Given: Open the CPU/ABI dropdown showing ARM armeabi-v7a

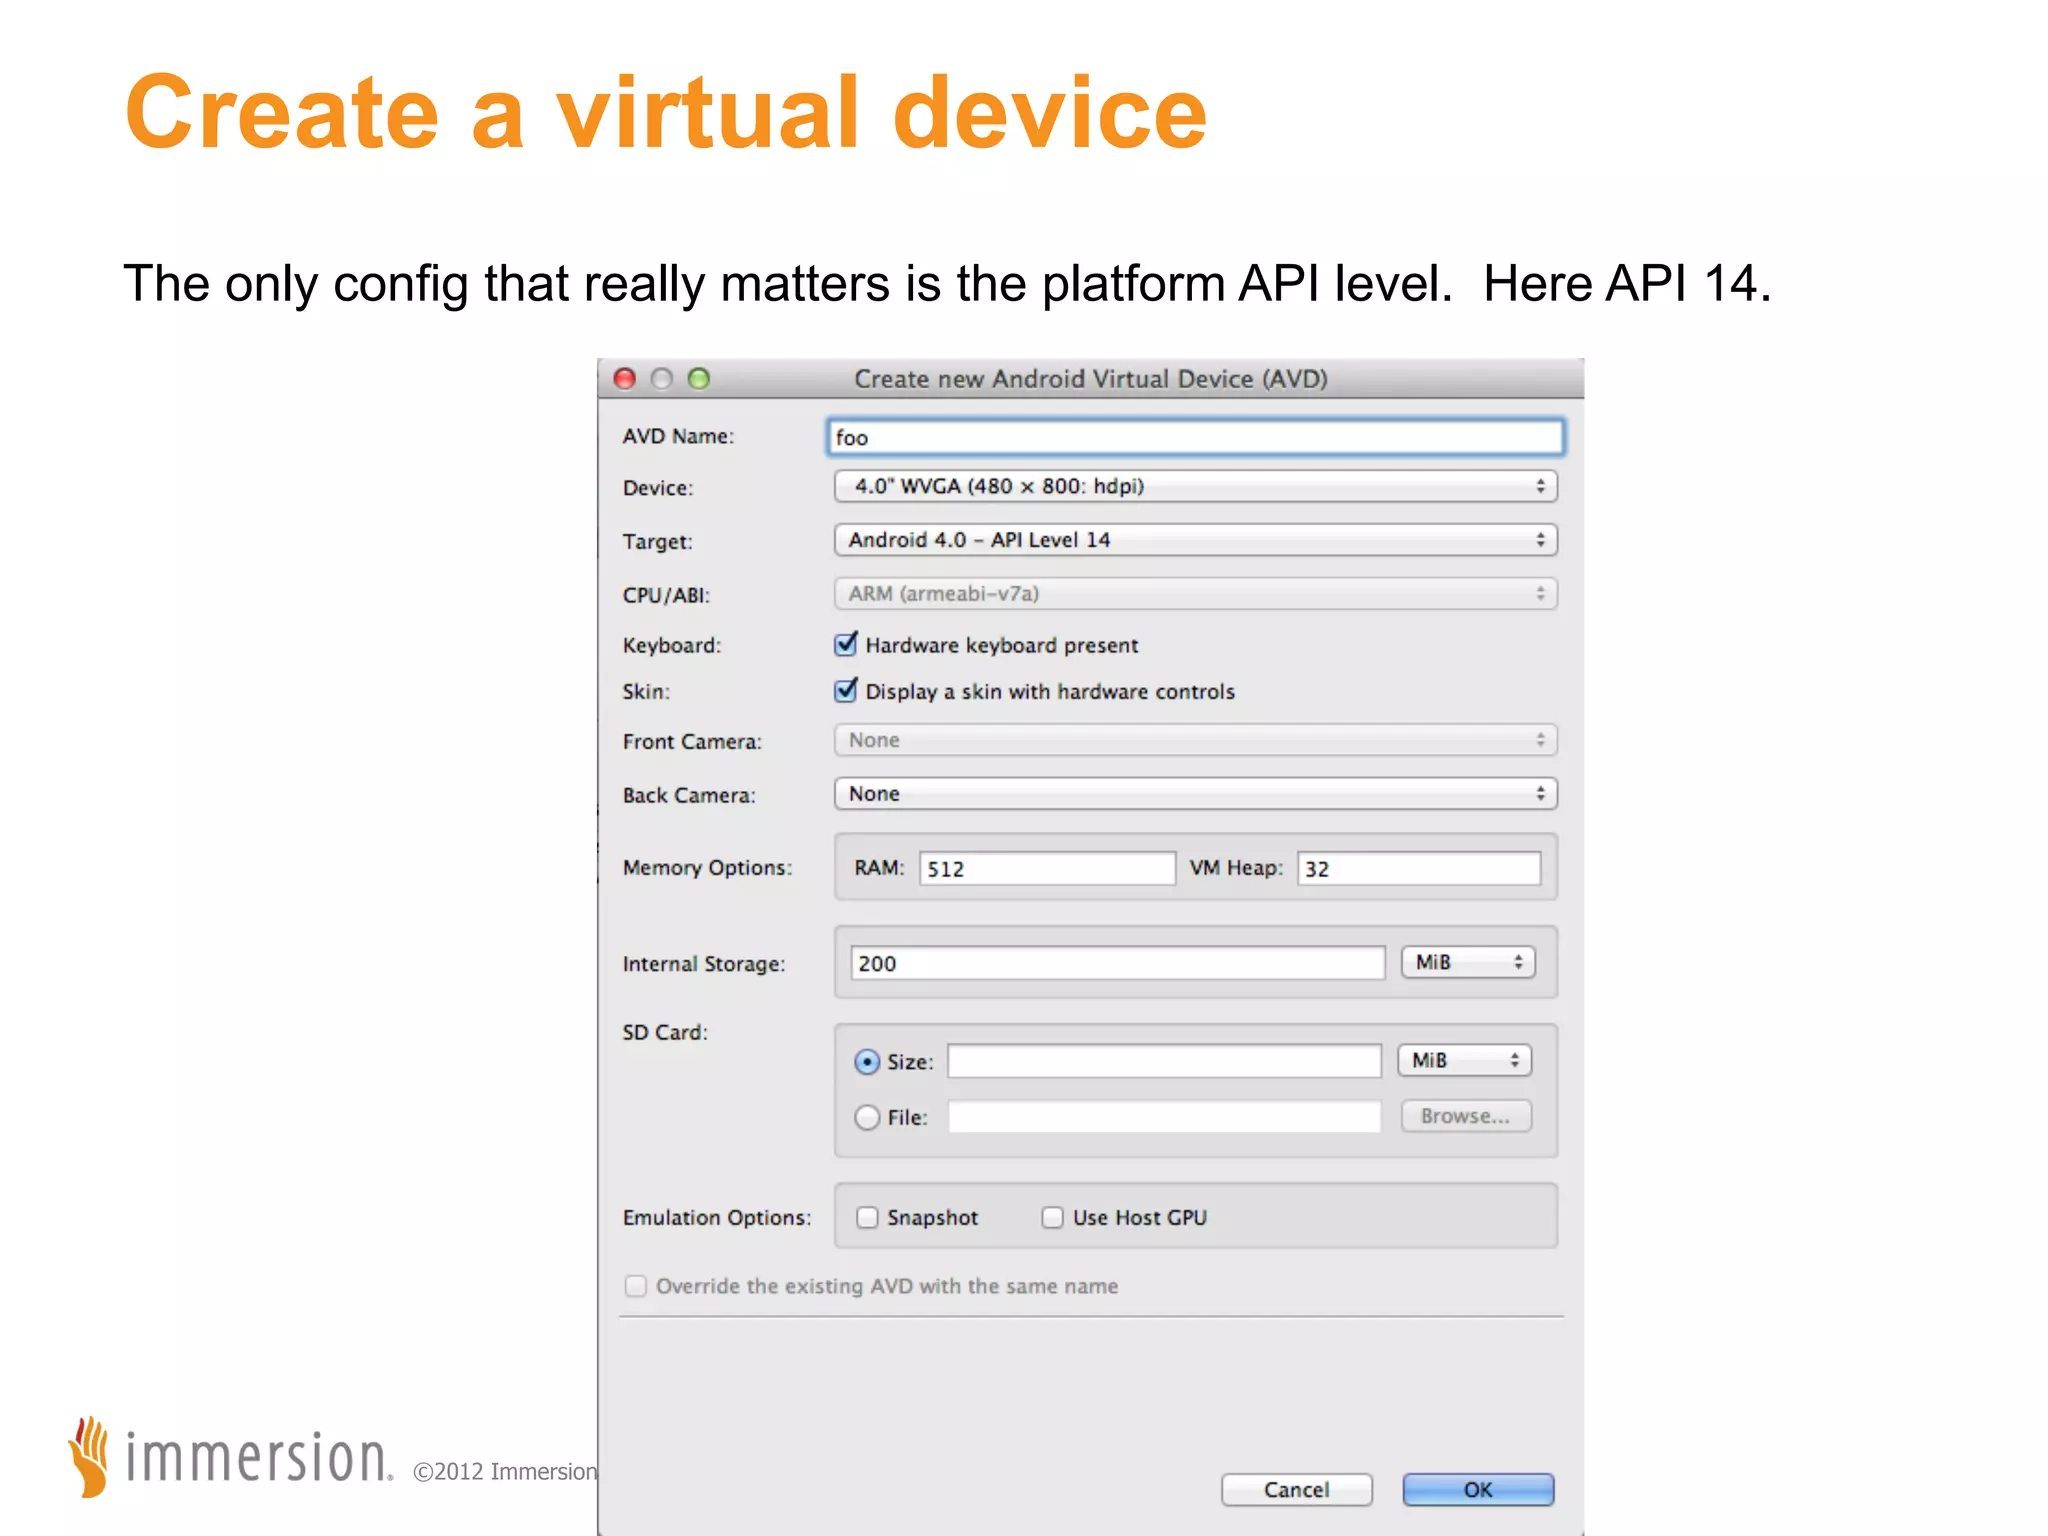Looking at the screenshot, I should pyautogui.click(x=1195, y=594).
